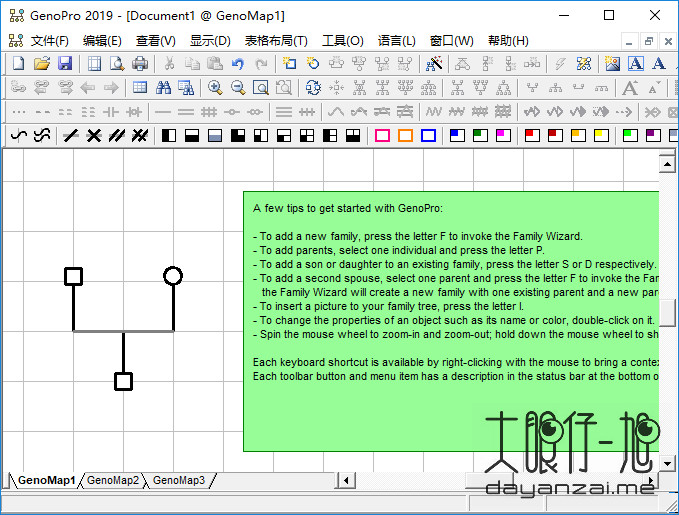Insert picture using the image icon
The height and width of the screenshot is (515, 679).
(612, 64)
